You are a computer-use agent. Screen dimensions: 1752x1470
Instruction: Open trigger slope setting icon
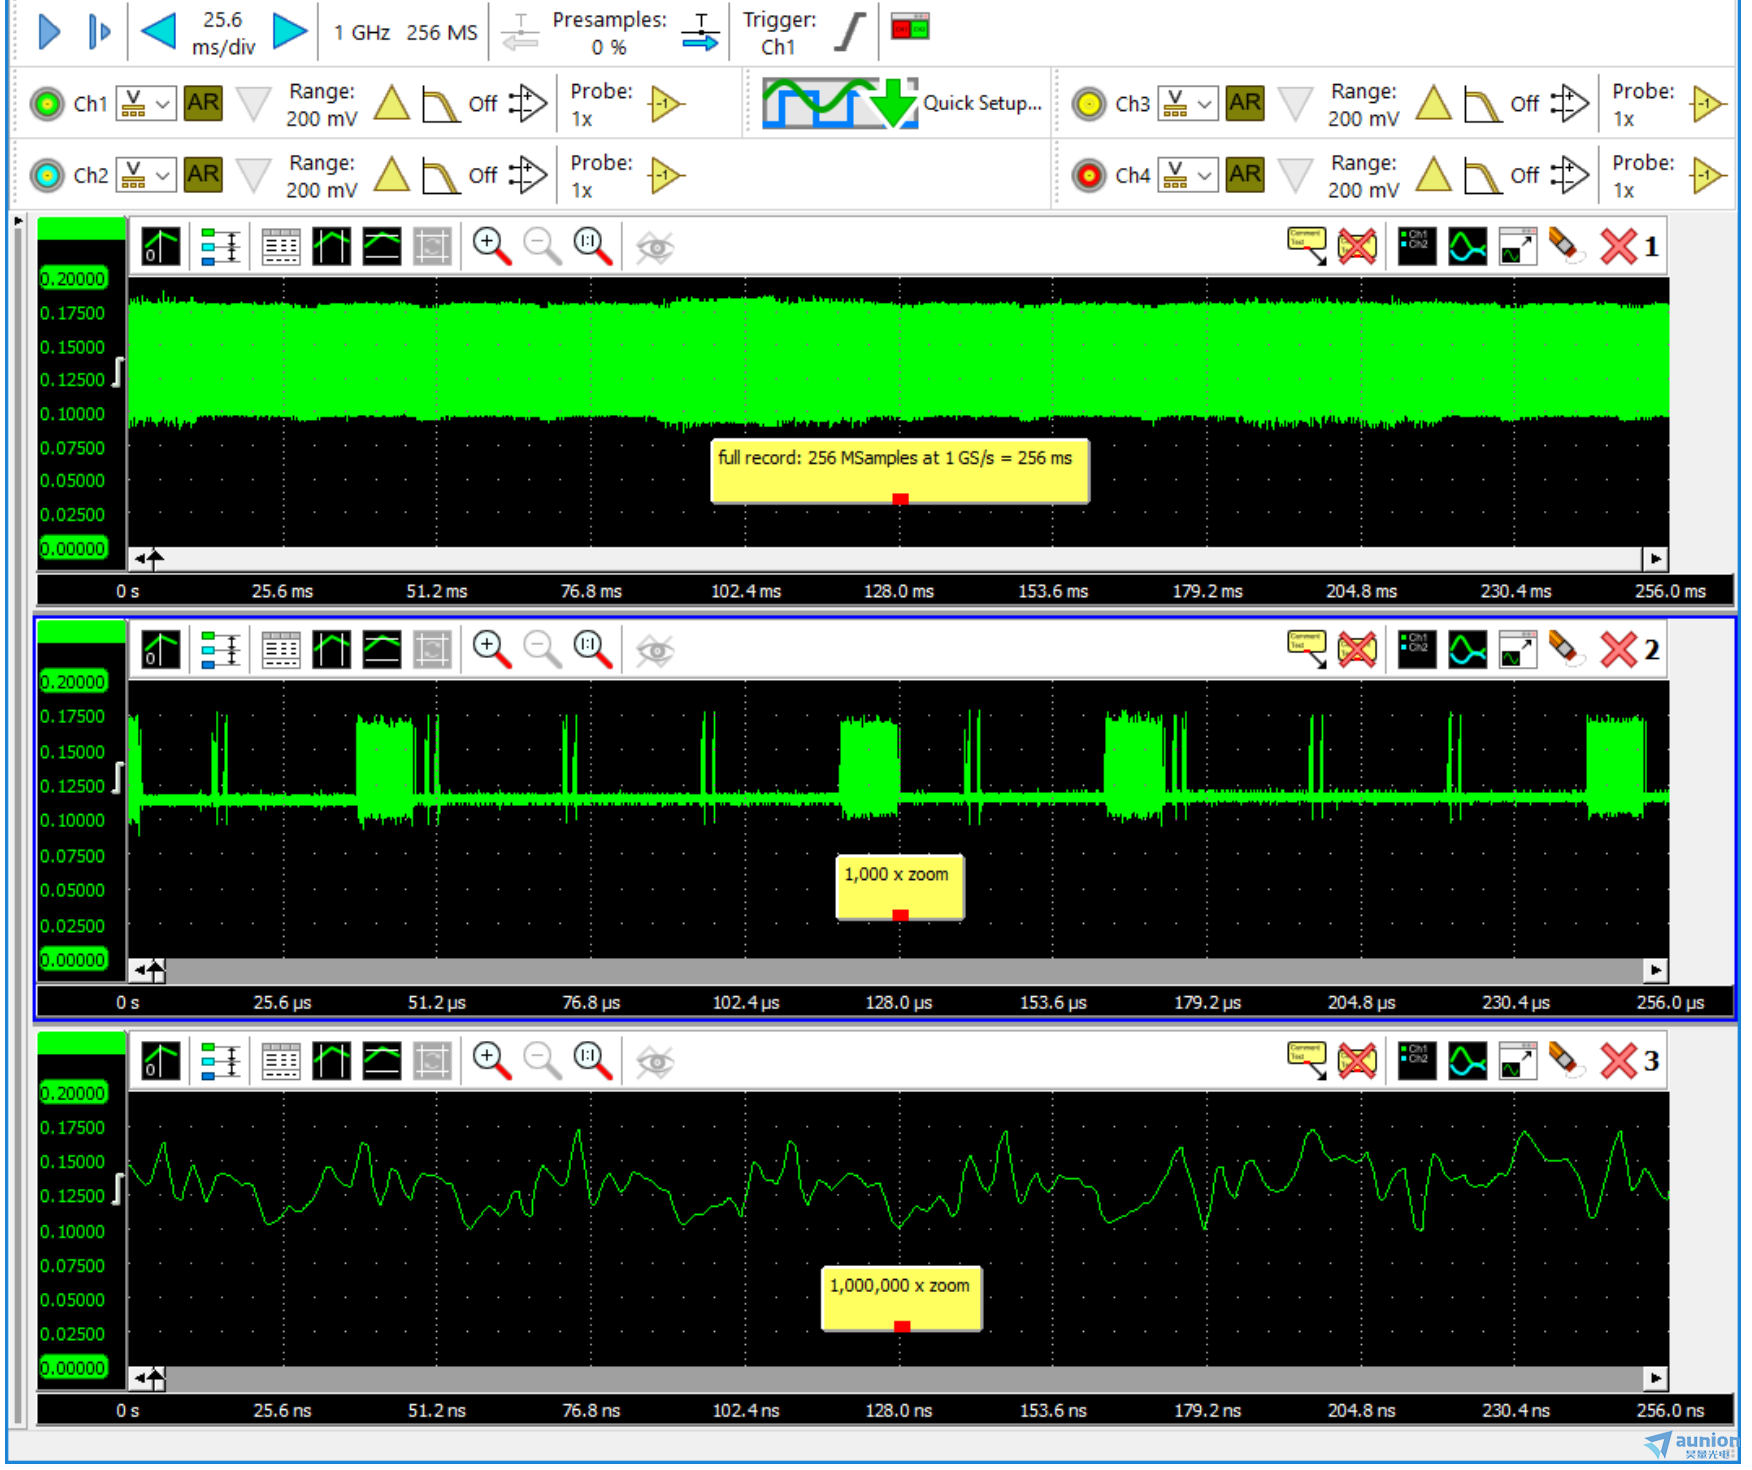click(x=849, y=31)
